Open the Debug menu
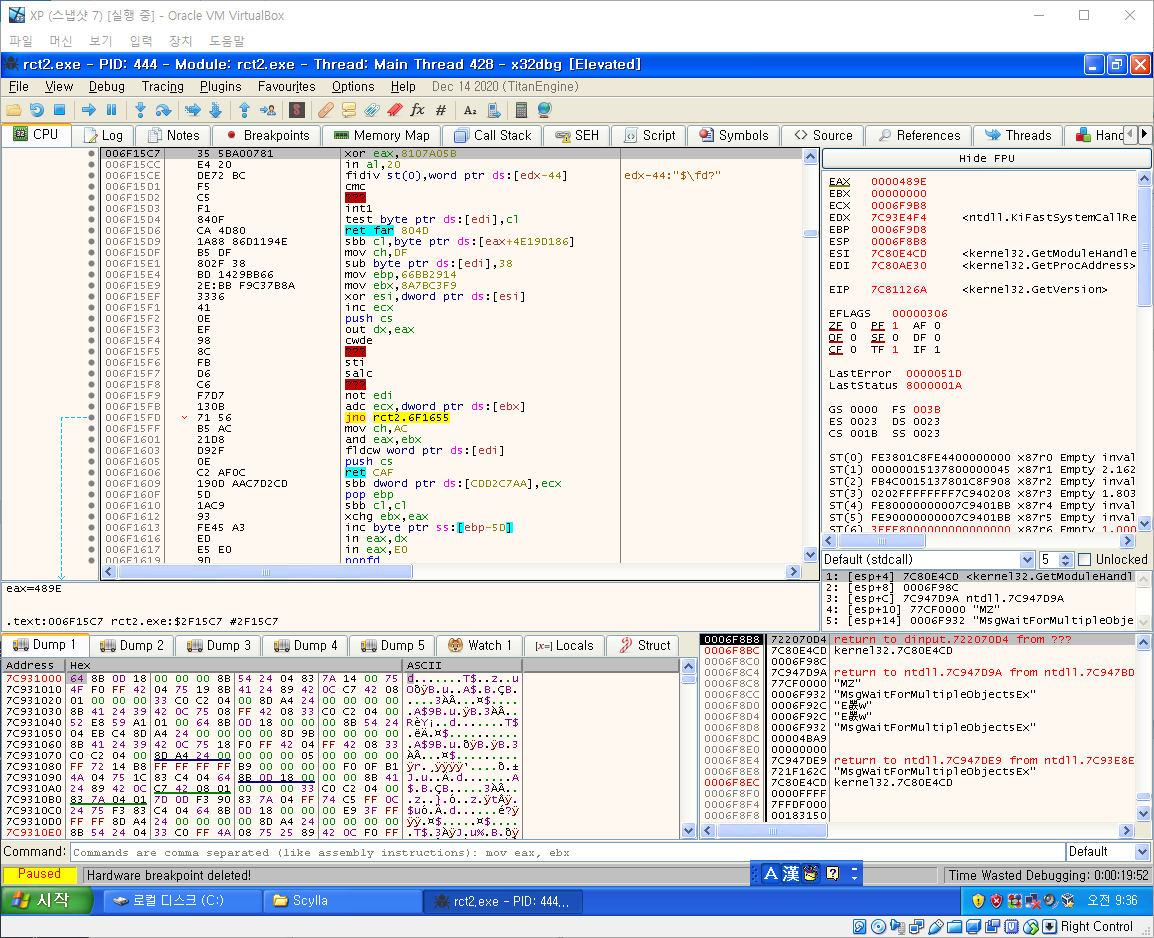Viewport: 1154px width, 938px height. click(x=107, y=87)
